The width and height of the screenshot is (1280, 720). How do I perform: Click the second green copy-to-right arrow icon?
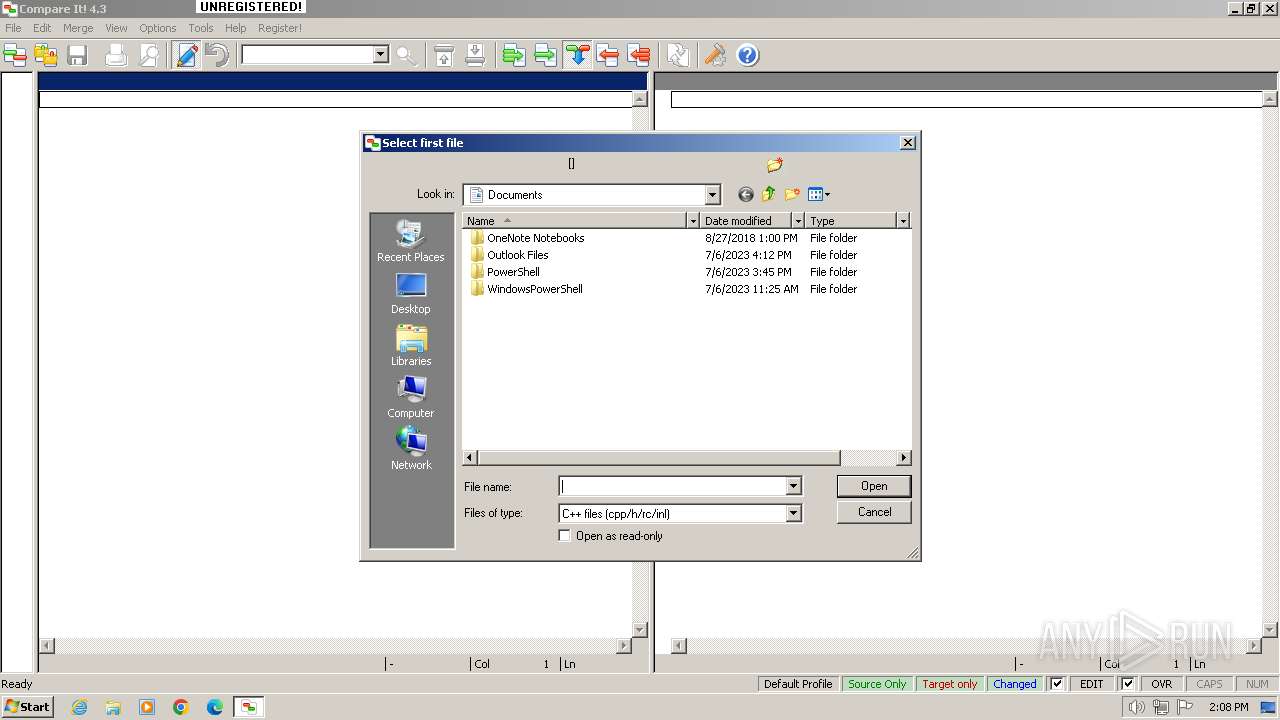click(545, 55)
